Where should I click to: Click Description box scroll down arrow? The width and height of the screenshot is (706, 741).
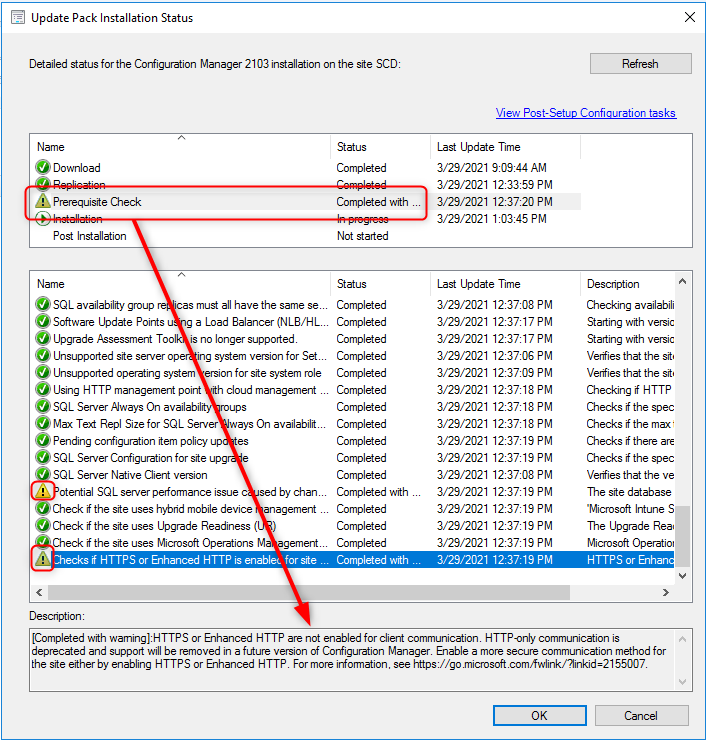[x=682, y=681]
